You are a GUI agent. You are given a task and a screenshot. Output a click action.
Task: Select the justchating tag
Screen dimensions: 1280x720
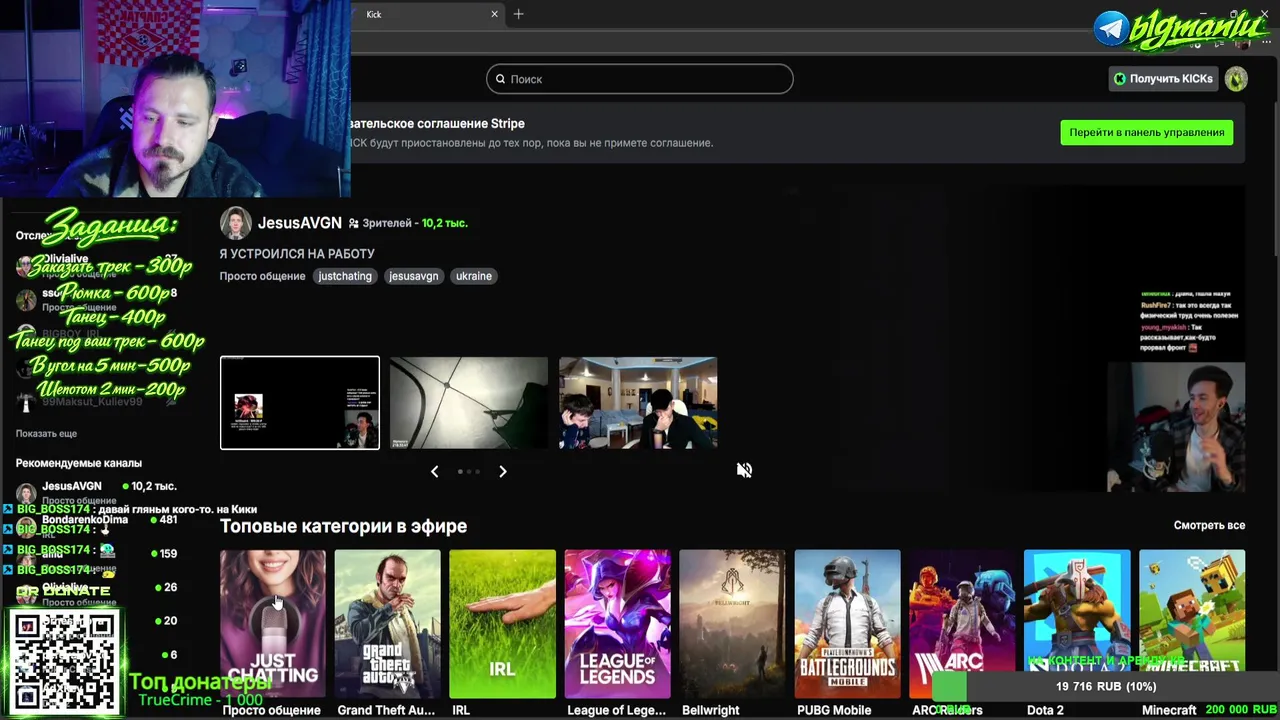pos(345,276)
